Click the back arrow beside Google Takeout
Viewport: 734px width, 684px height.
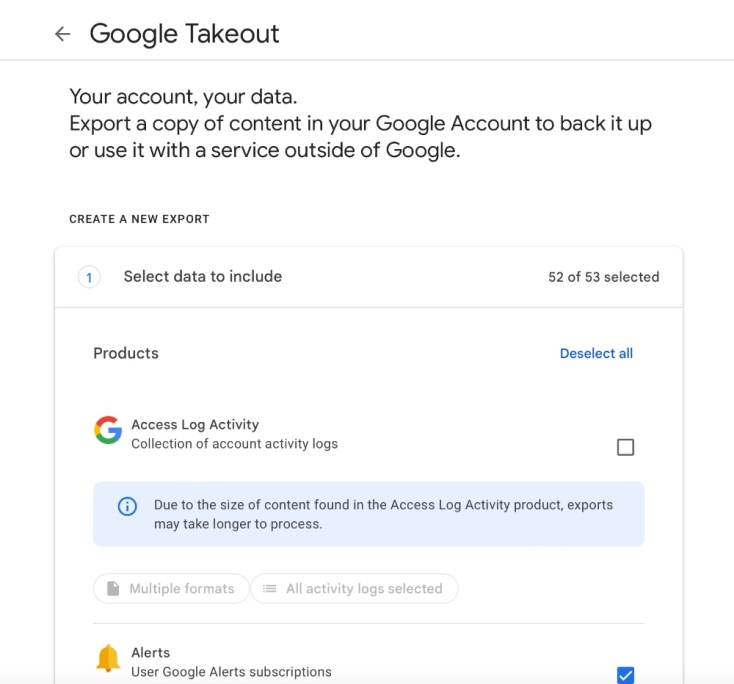pyautogui.click(x=63, y=34)
